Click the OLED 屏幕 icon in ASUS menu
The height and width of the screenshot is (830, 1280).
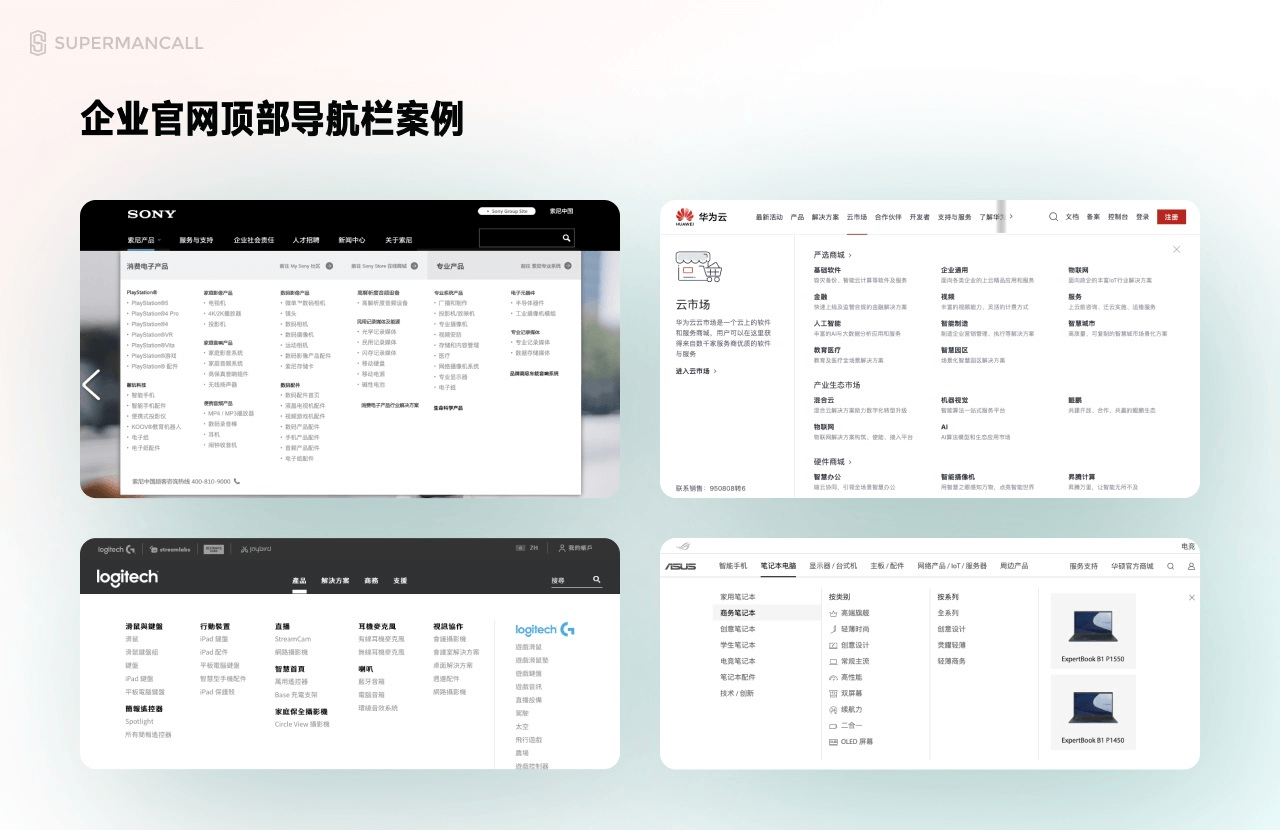pos(832,741)
